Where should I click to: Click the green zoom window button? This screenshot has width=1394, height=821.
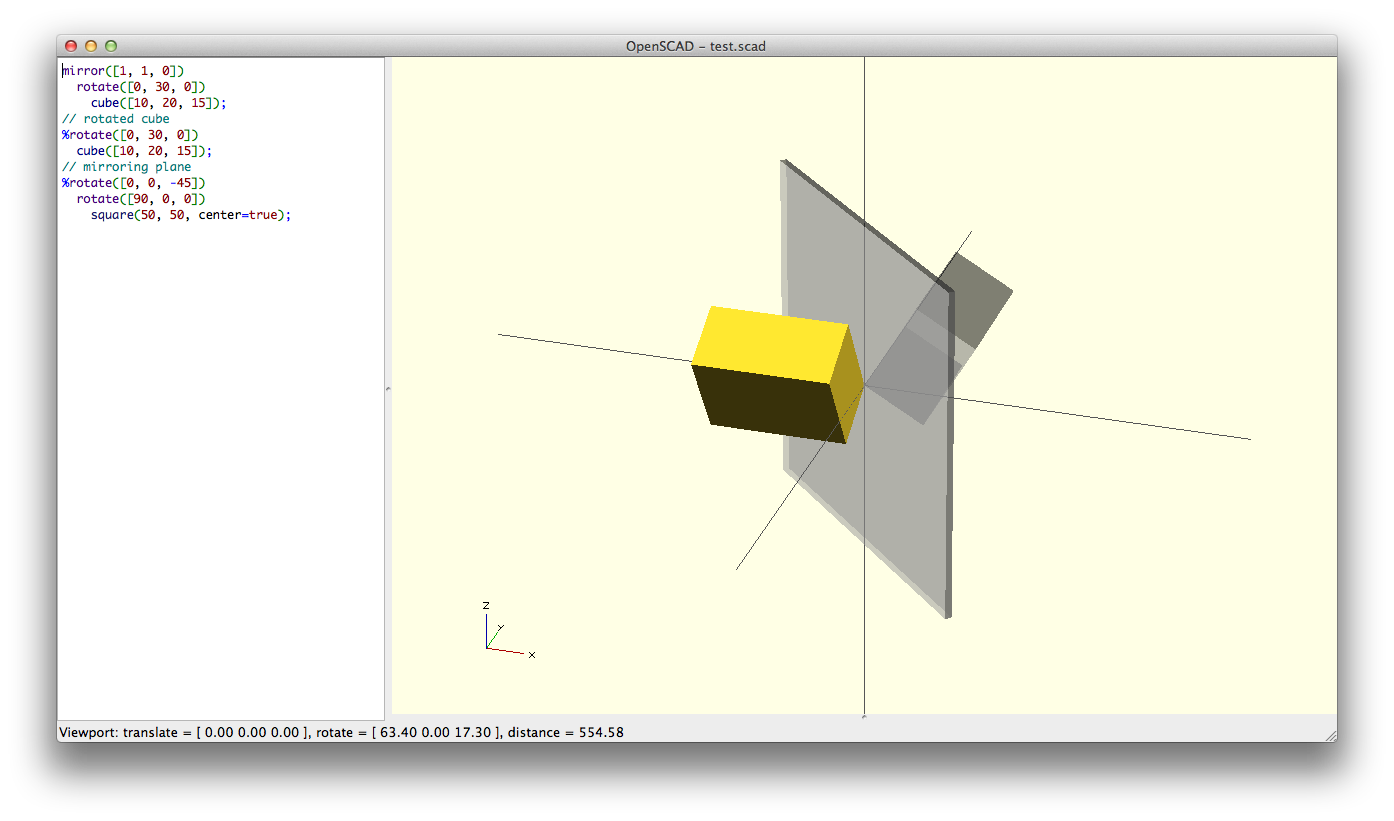111,46
